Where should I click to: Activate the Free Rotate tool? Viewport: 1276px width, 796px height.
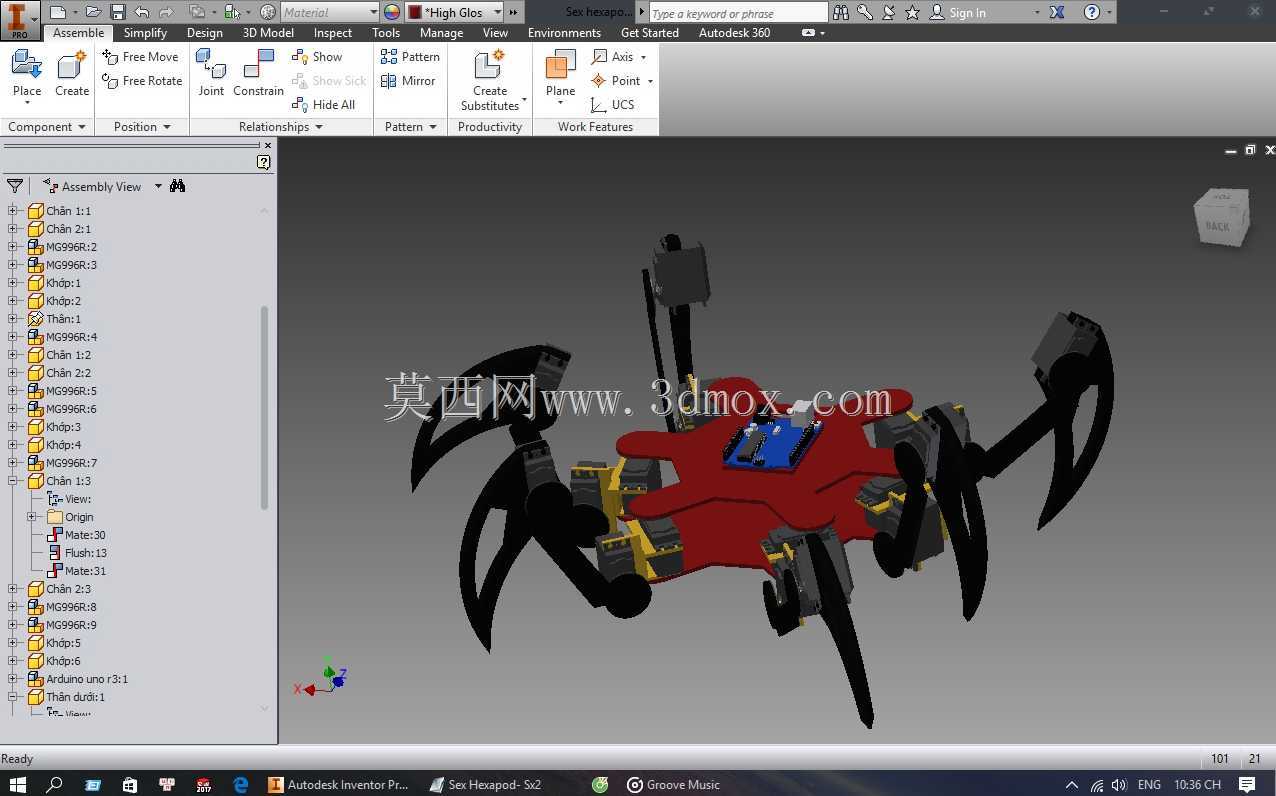[x=142, y=81]
